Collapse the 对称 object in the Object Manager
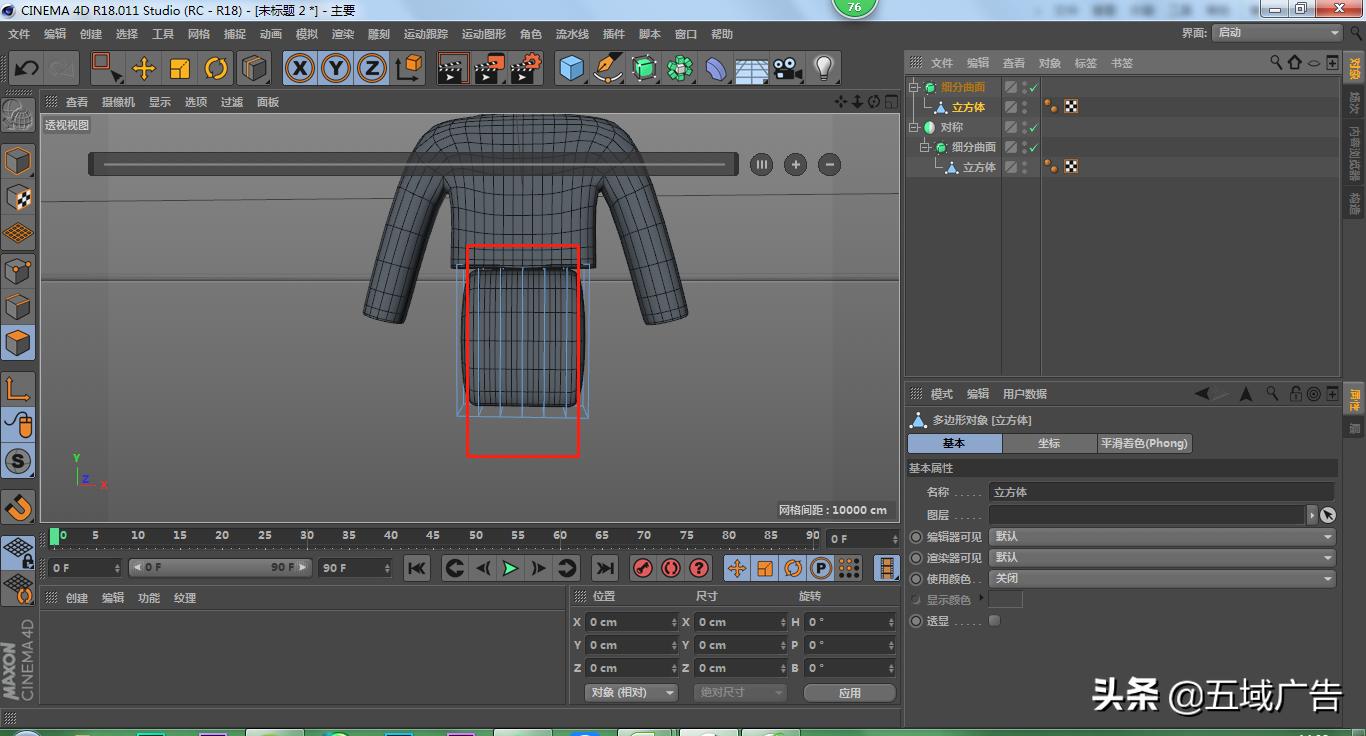 point(913,127)
